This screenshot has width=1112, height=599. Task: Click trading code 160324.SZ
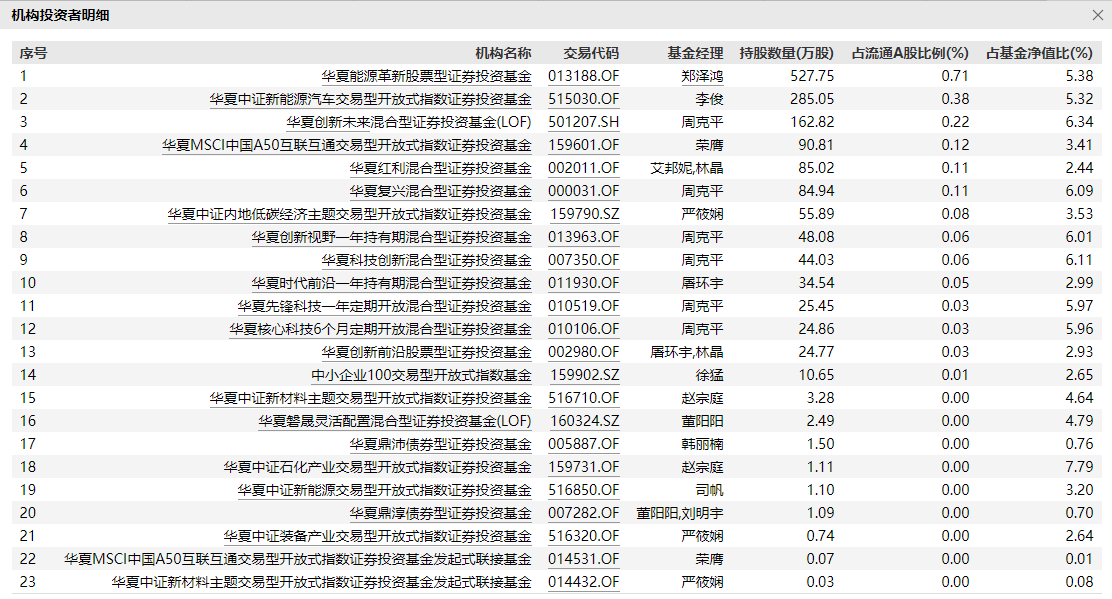[584, 421]
